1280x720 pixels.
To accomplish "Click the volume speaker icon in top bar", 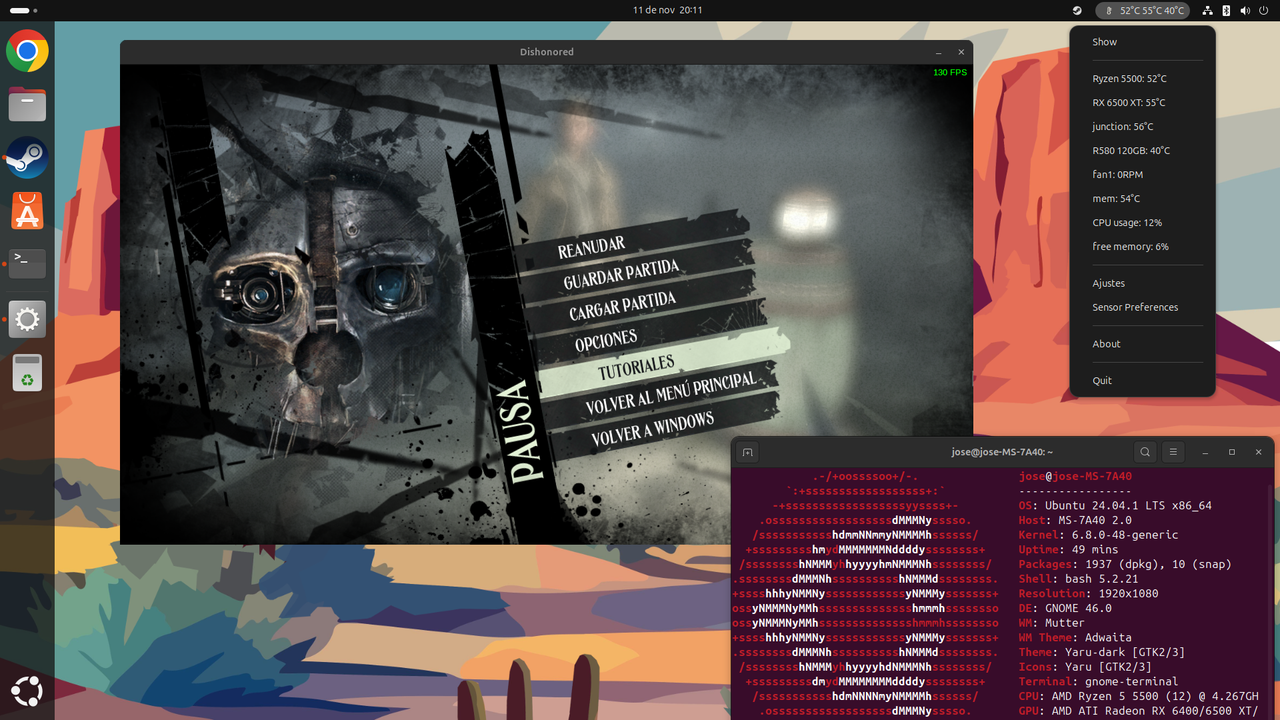I will [1246, 10].
